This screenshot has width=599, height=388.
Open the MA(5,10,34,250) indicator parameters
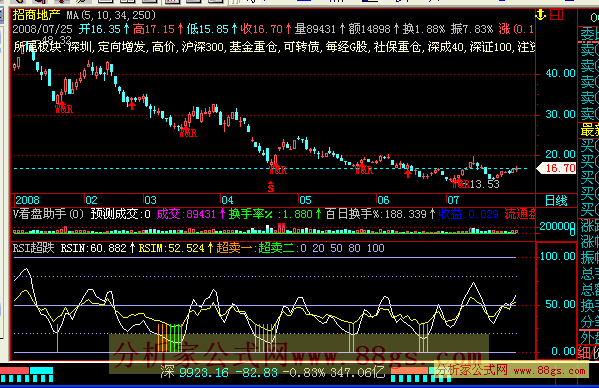(x=111, y=15)
